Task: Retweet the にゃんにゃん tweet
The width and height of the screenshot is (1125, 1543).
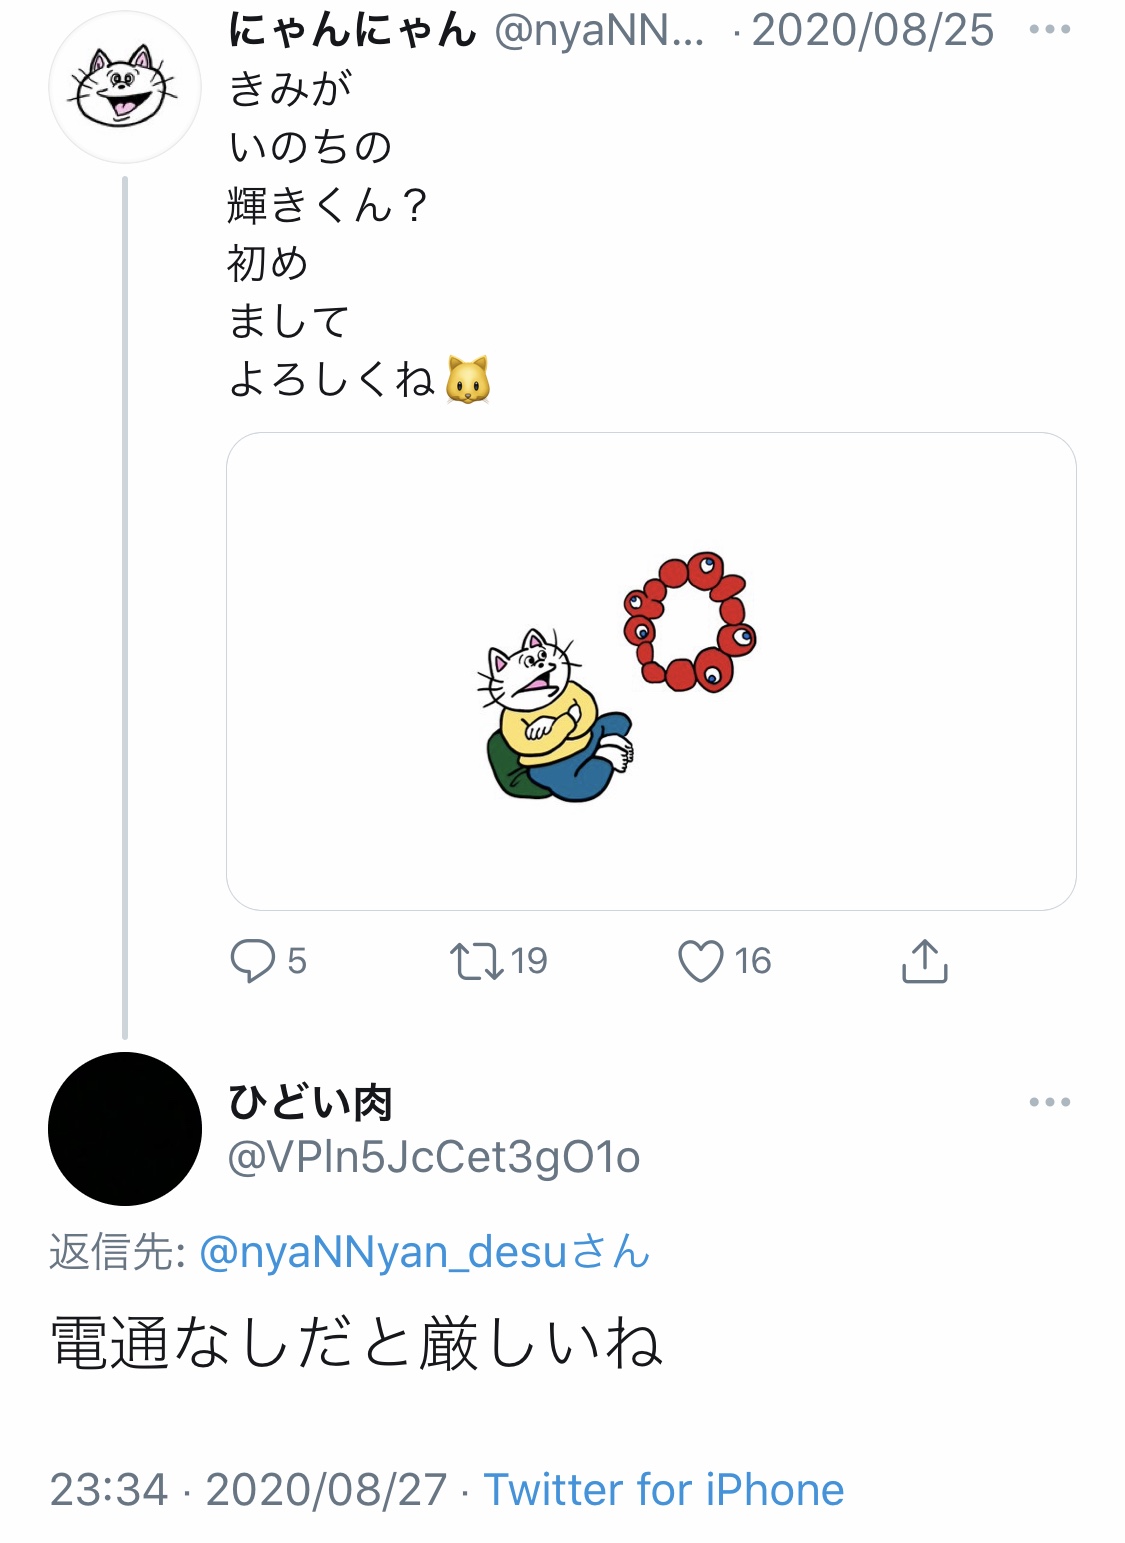Action: [x=476, y=961]
